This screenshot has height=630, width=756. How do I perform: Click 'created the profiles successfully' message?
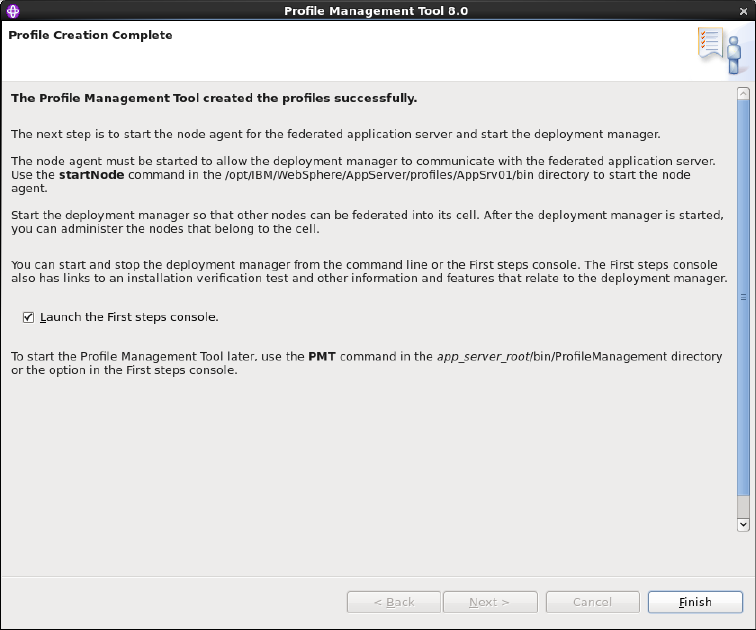pos(310,98)
